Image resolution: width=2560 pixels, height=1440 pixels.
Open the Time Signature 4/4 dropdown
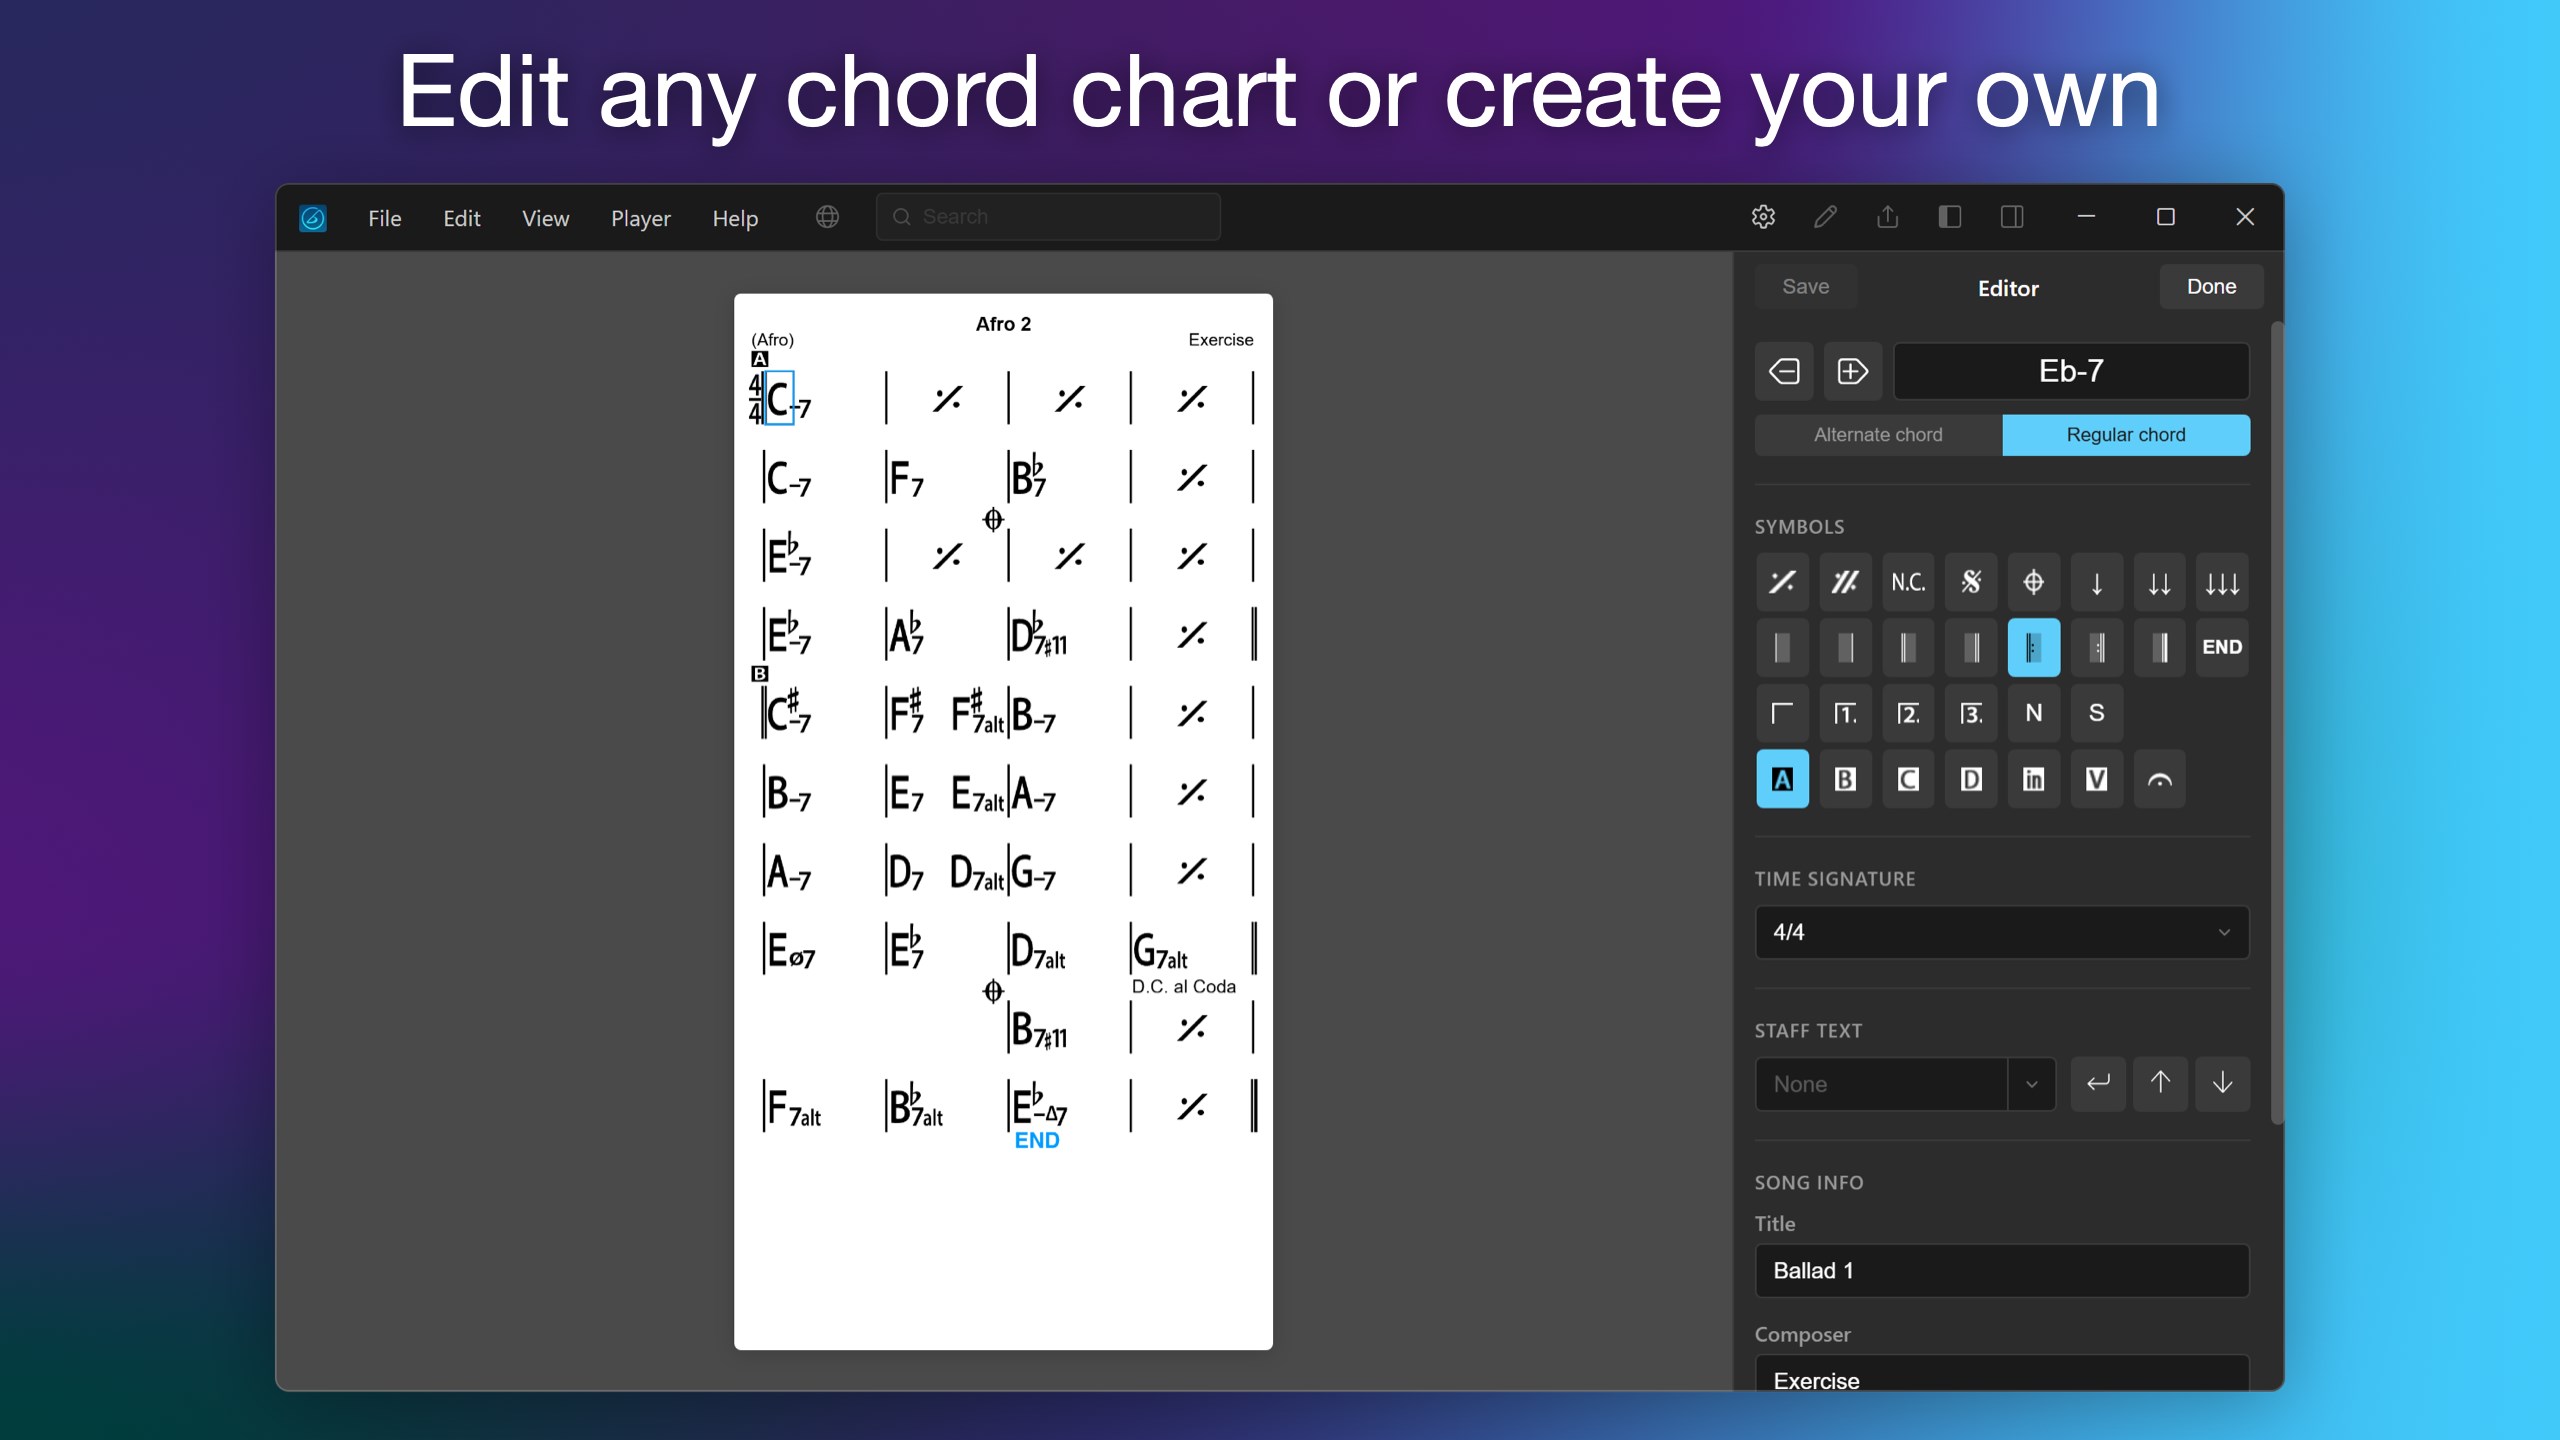[x=2002, y=932]
